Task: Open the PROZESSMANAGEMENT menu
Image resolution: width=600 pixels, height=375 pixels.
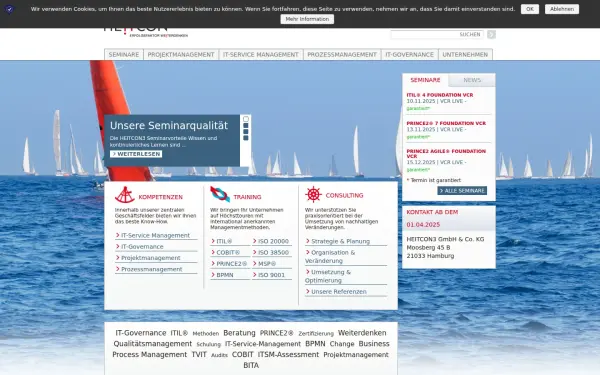Action: pos(342,55)
